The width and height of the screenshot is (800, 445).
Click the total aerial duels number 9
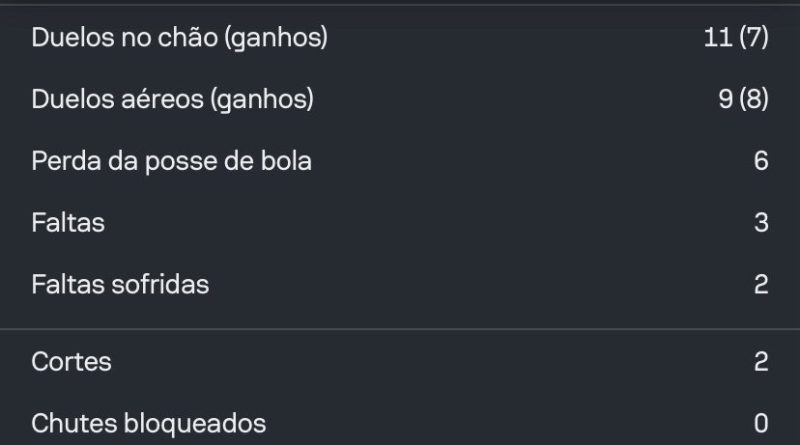pyautogui.click(x=726, y=99)
